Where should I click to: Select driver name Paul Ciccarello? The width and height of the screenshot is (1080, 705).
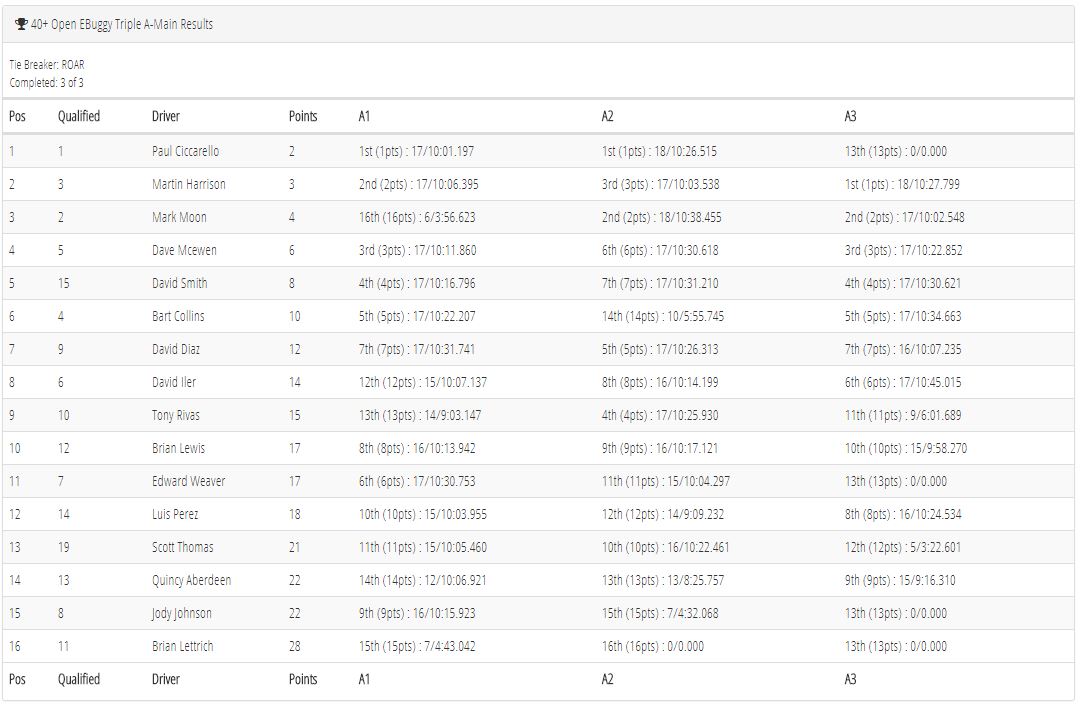pyautogui.click(x=186, y=151)
